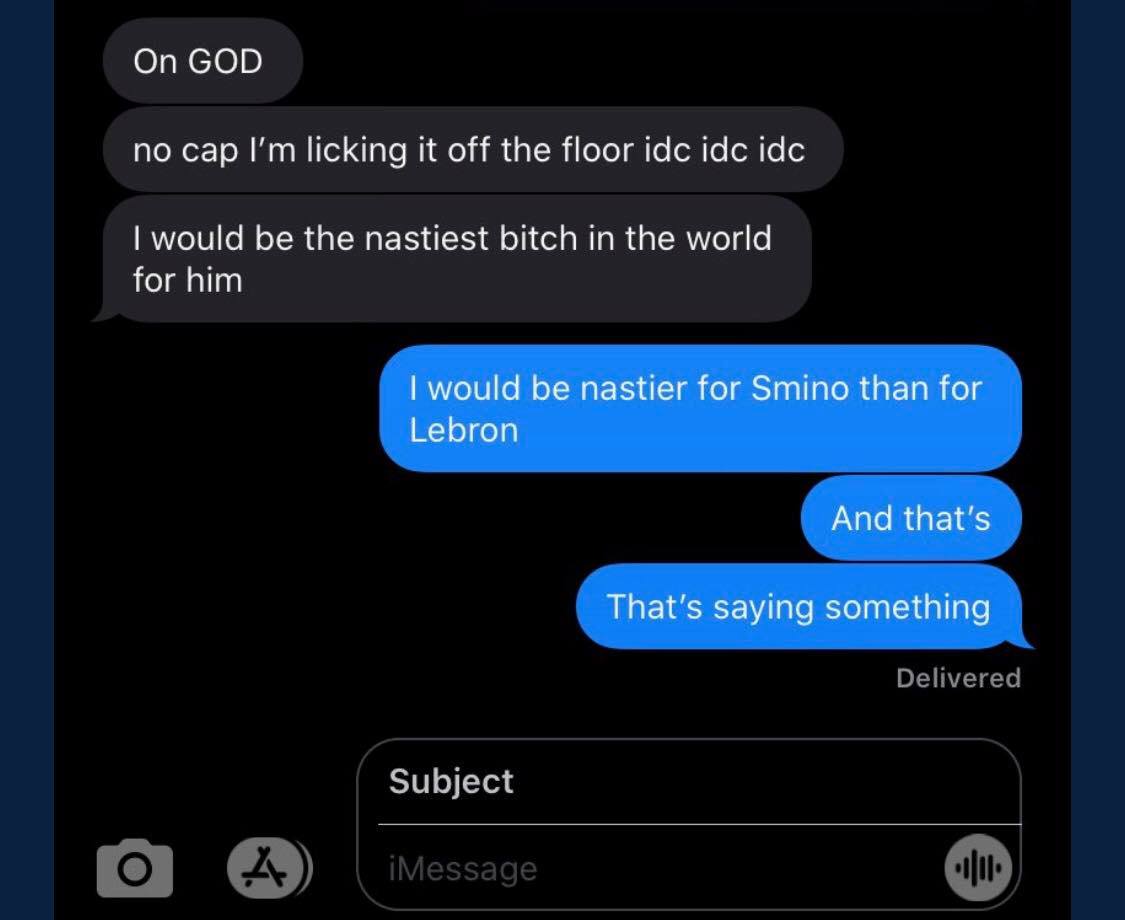Select the 'no cap I'm licking it' message
The width and height of the screenshot is (1125, 920).
472,150
